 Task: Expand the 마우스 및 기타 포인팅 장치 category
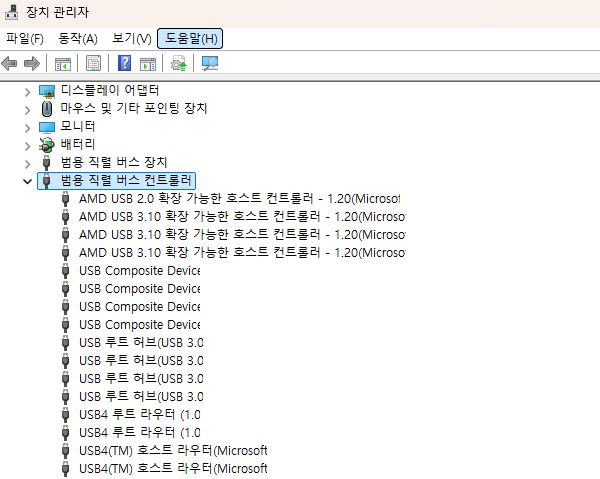[27, 110]
